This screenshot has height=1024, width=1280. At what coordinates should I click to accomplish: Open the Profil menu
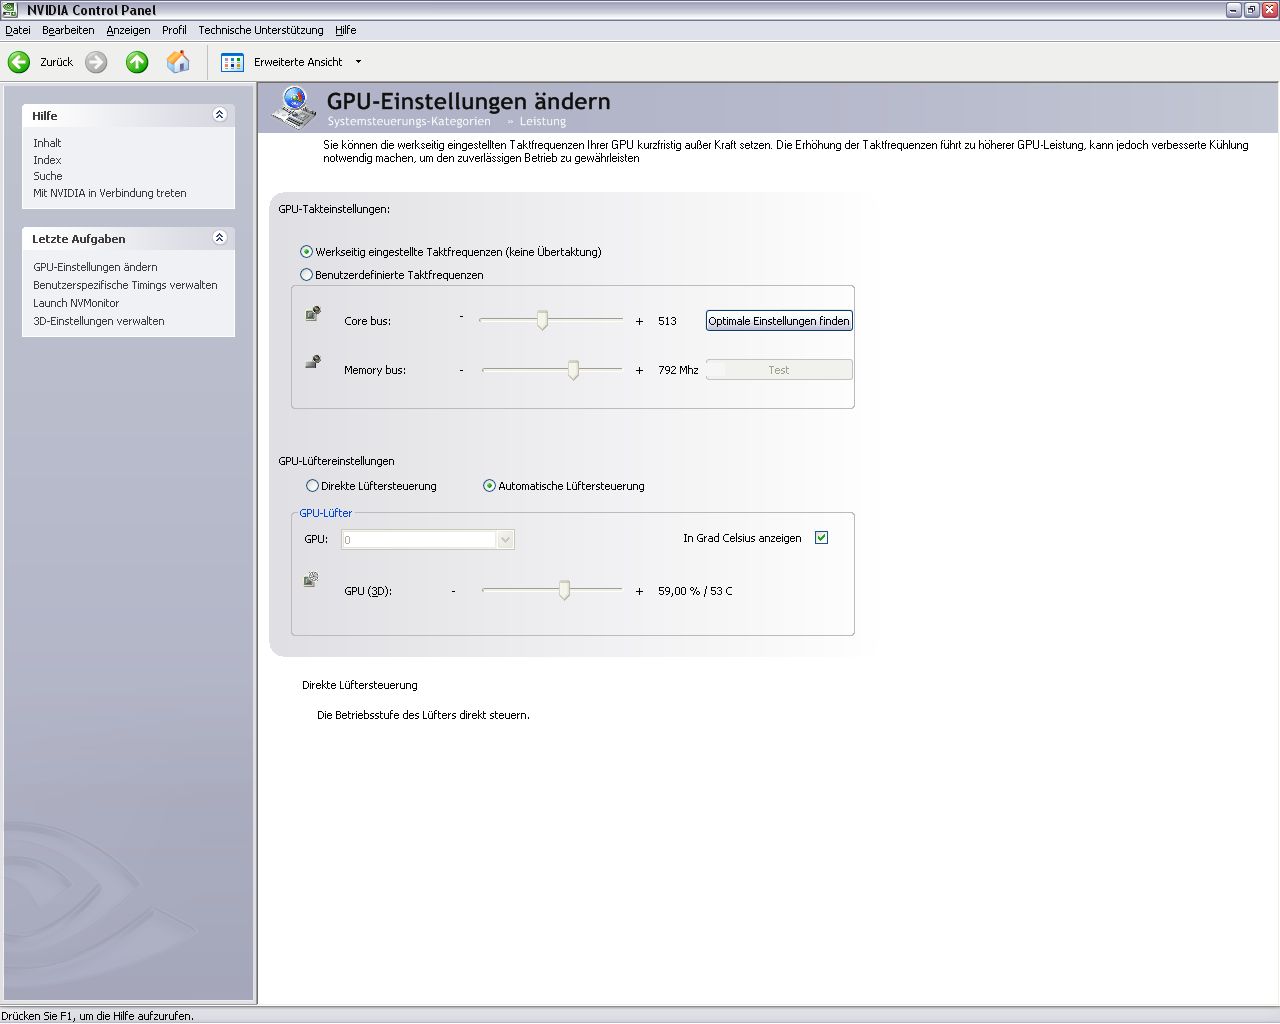pos(174,30)
